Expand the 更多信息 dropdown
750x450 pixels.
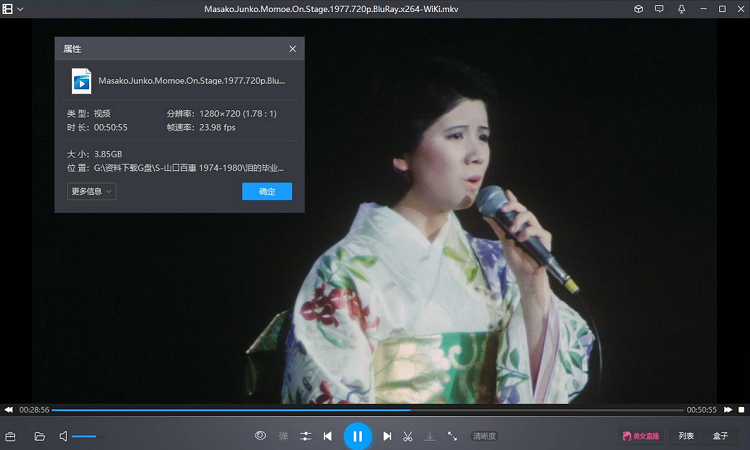pos(92,191)
